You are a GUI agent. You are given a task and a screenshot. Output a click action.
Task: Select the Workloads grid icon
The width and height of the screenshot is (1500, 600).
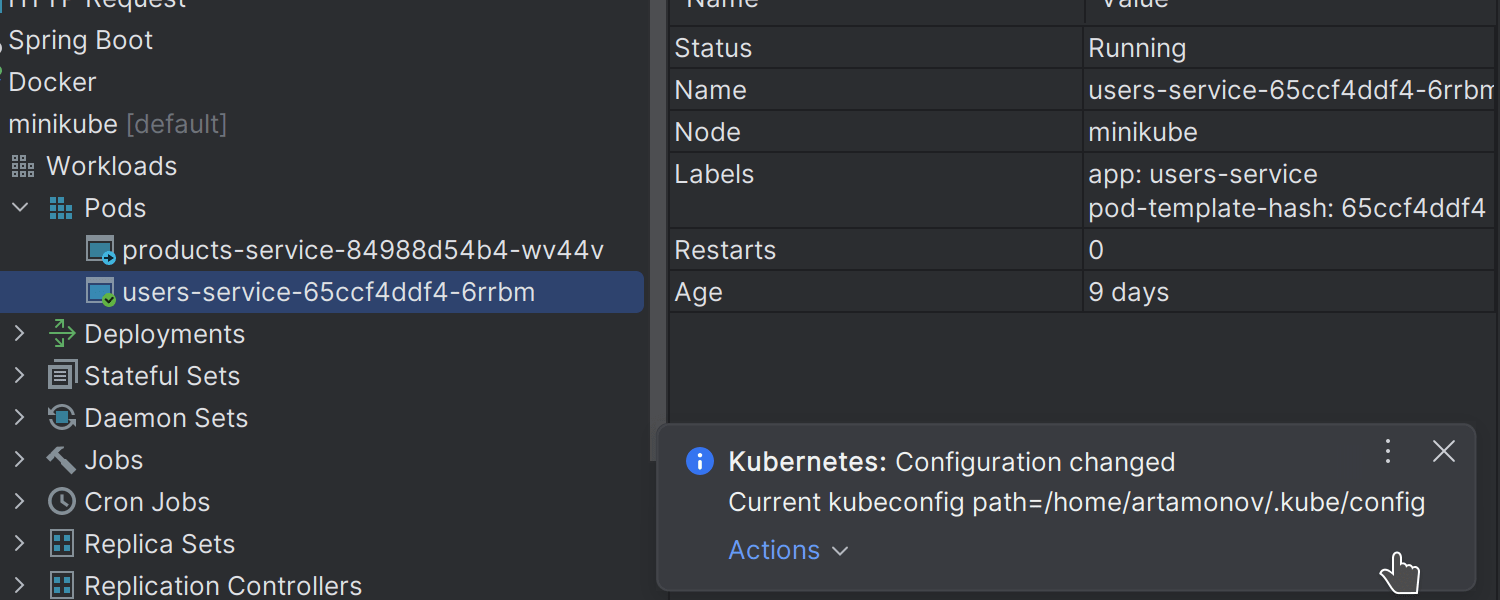[x=22, y=166]
